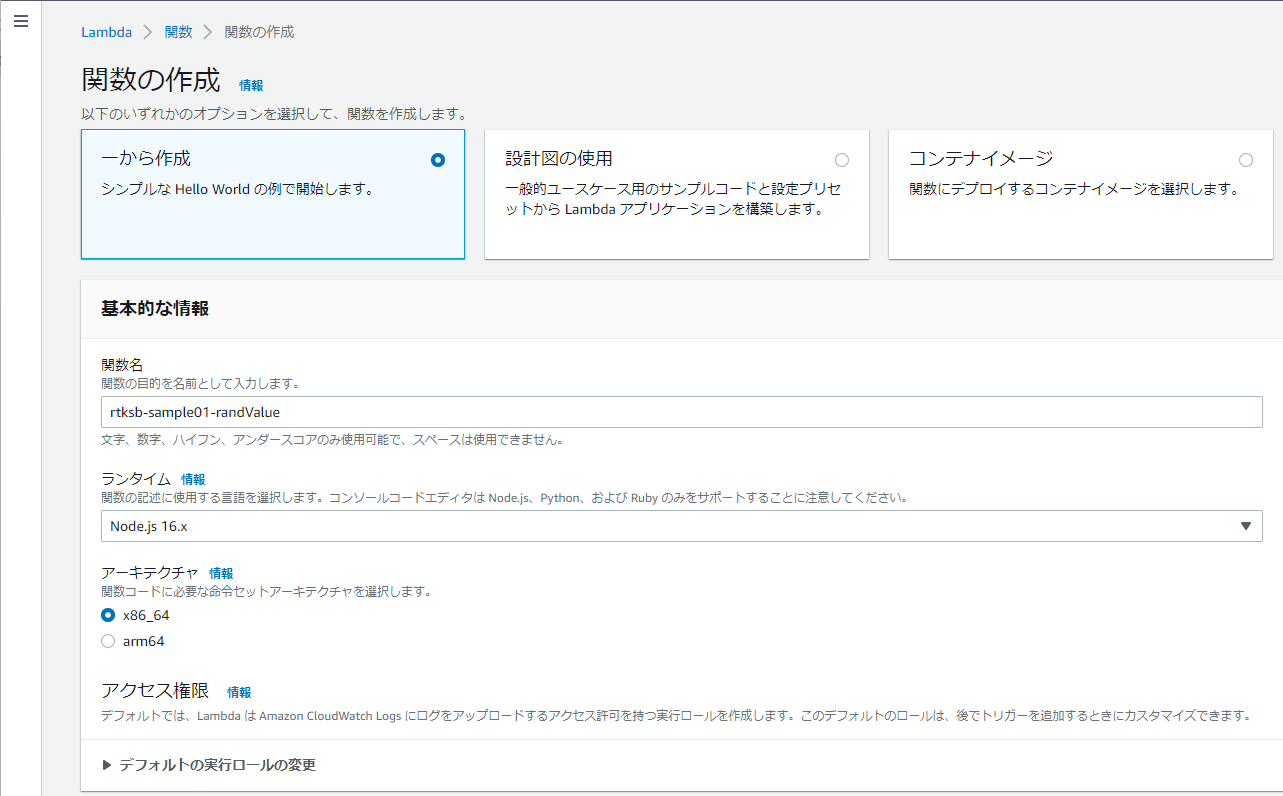
Task: Open the 関数 breadcrumb link
Action: [178, 32]
